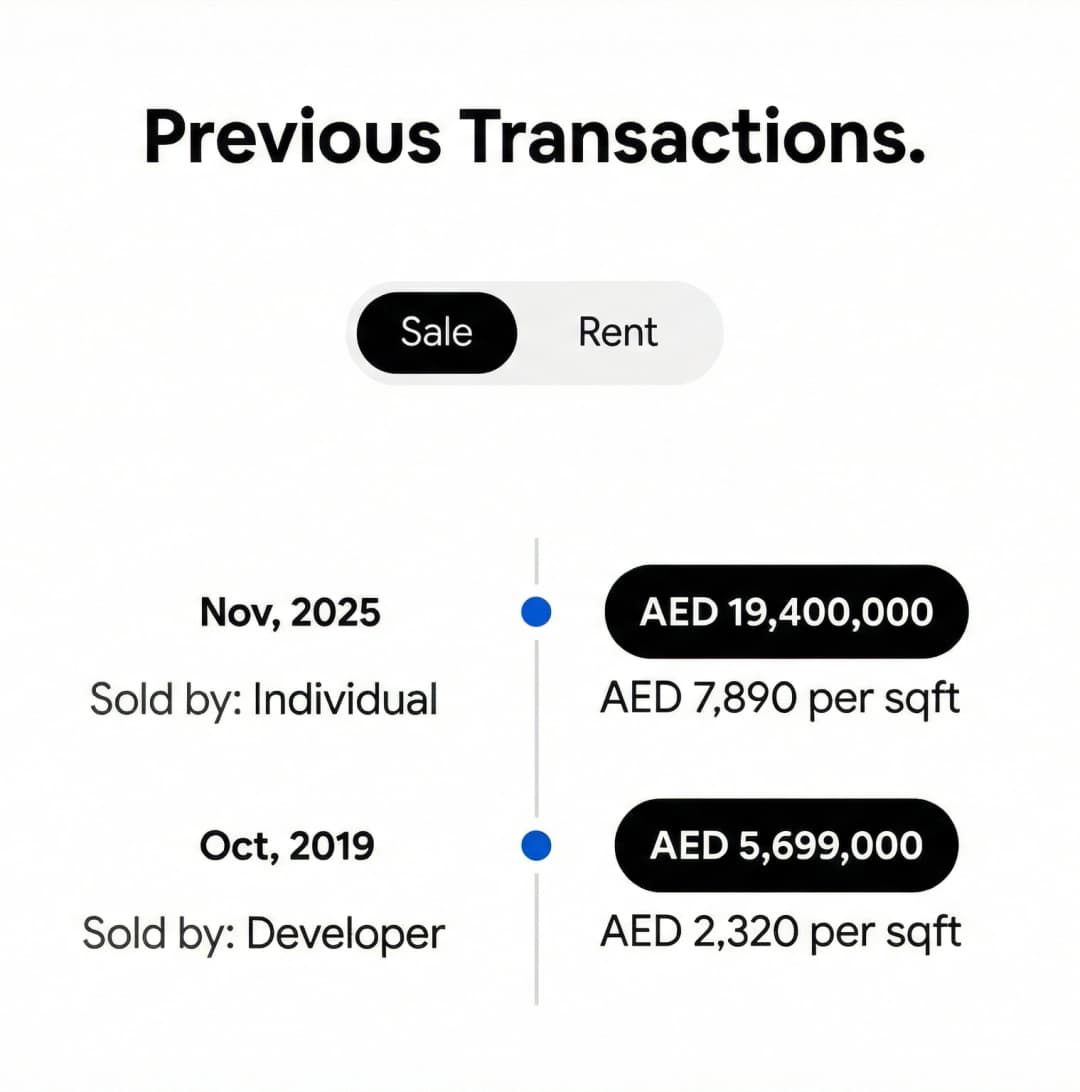The height and width of the screenshot is (1092, 1080).
Task: Click the Sold by: Developer text
Action: tap(266, 932)
